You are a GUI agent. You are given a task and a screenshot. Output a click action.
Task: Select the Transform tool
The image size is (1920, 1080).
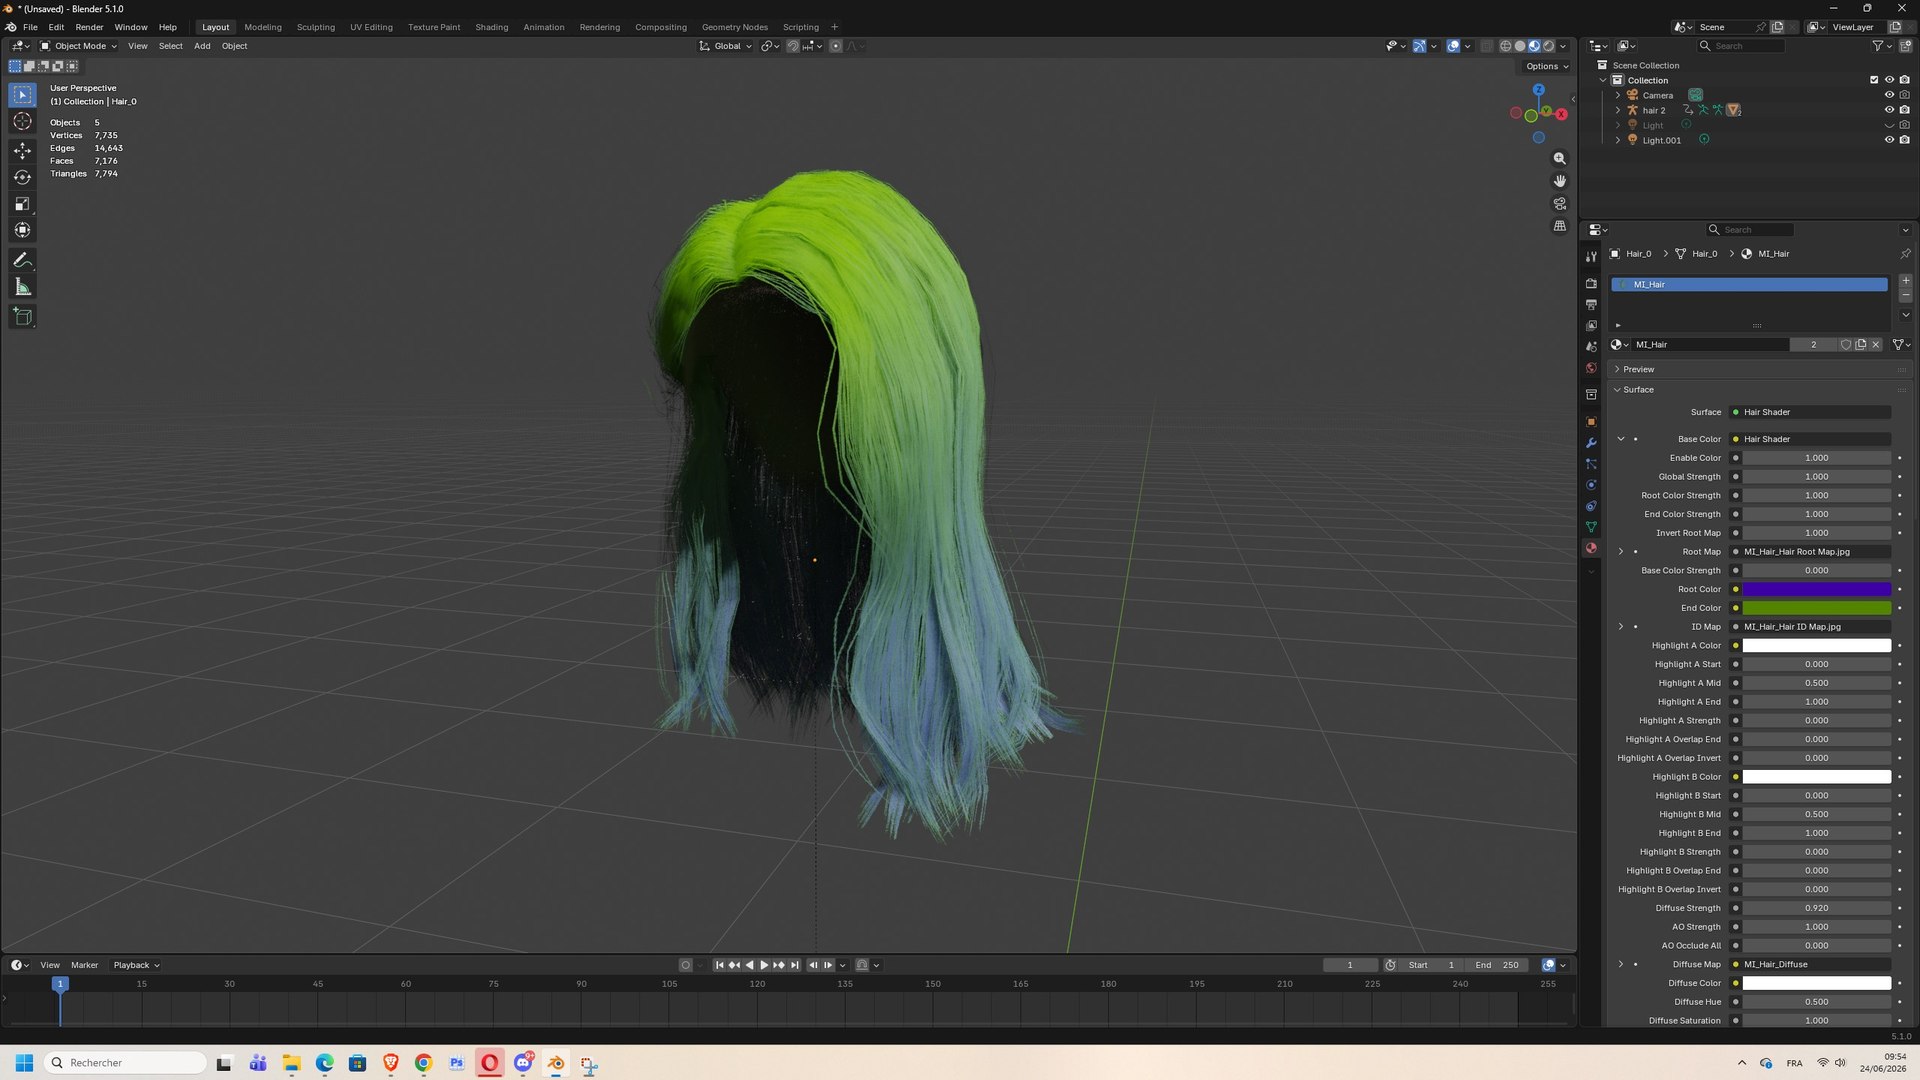[22, 231]
